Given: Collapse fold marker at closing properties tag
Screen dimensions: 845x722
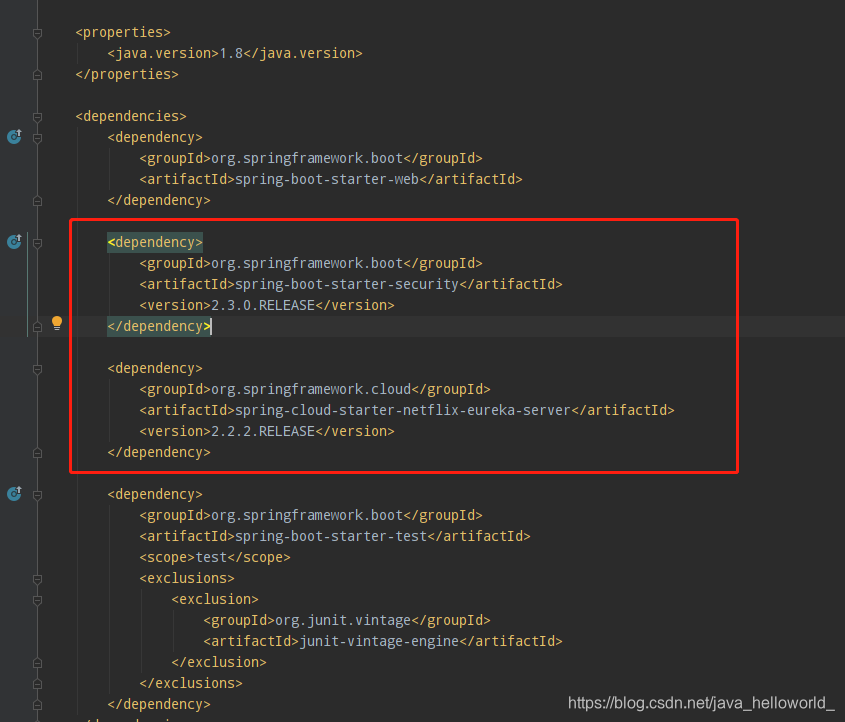Looking at the screenshot, I should point(37,75).
